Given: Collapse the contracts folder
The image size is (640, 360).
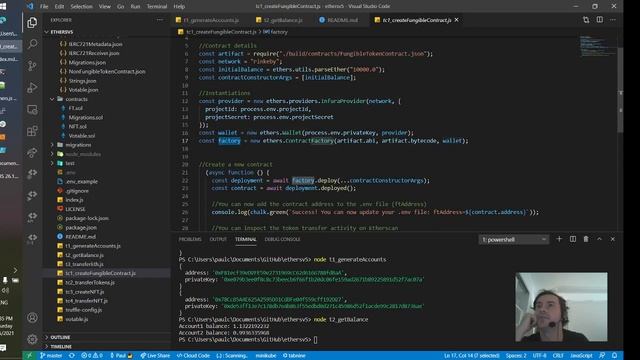Looking at the screenshot, I should tap(76, 99).
